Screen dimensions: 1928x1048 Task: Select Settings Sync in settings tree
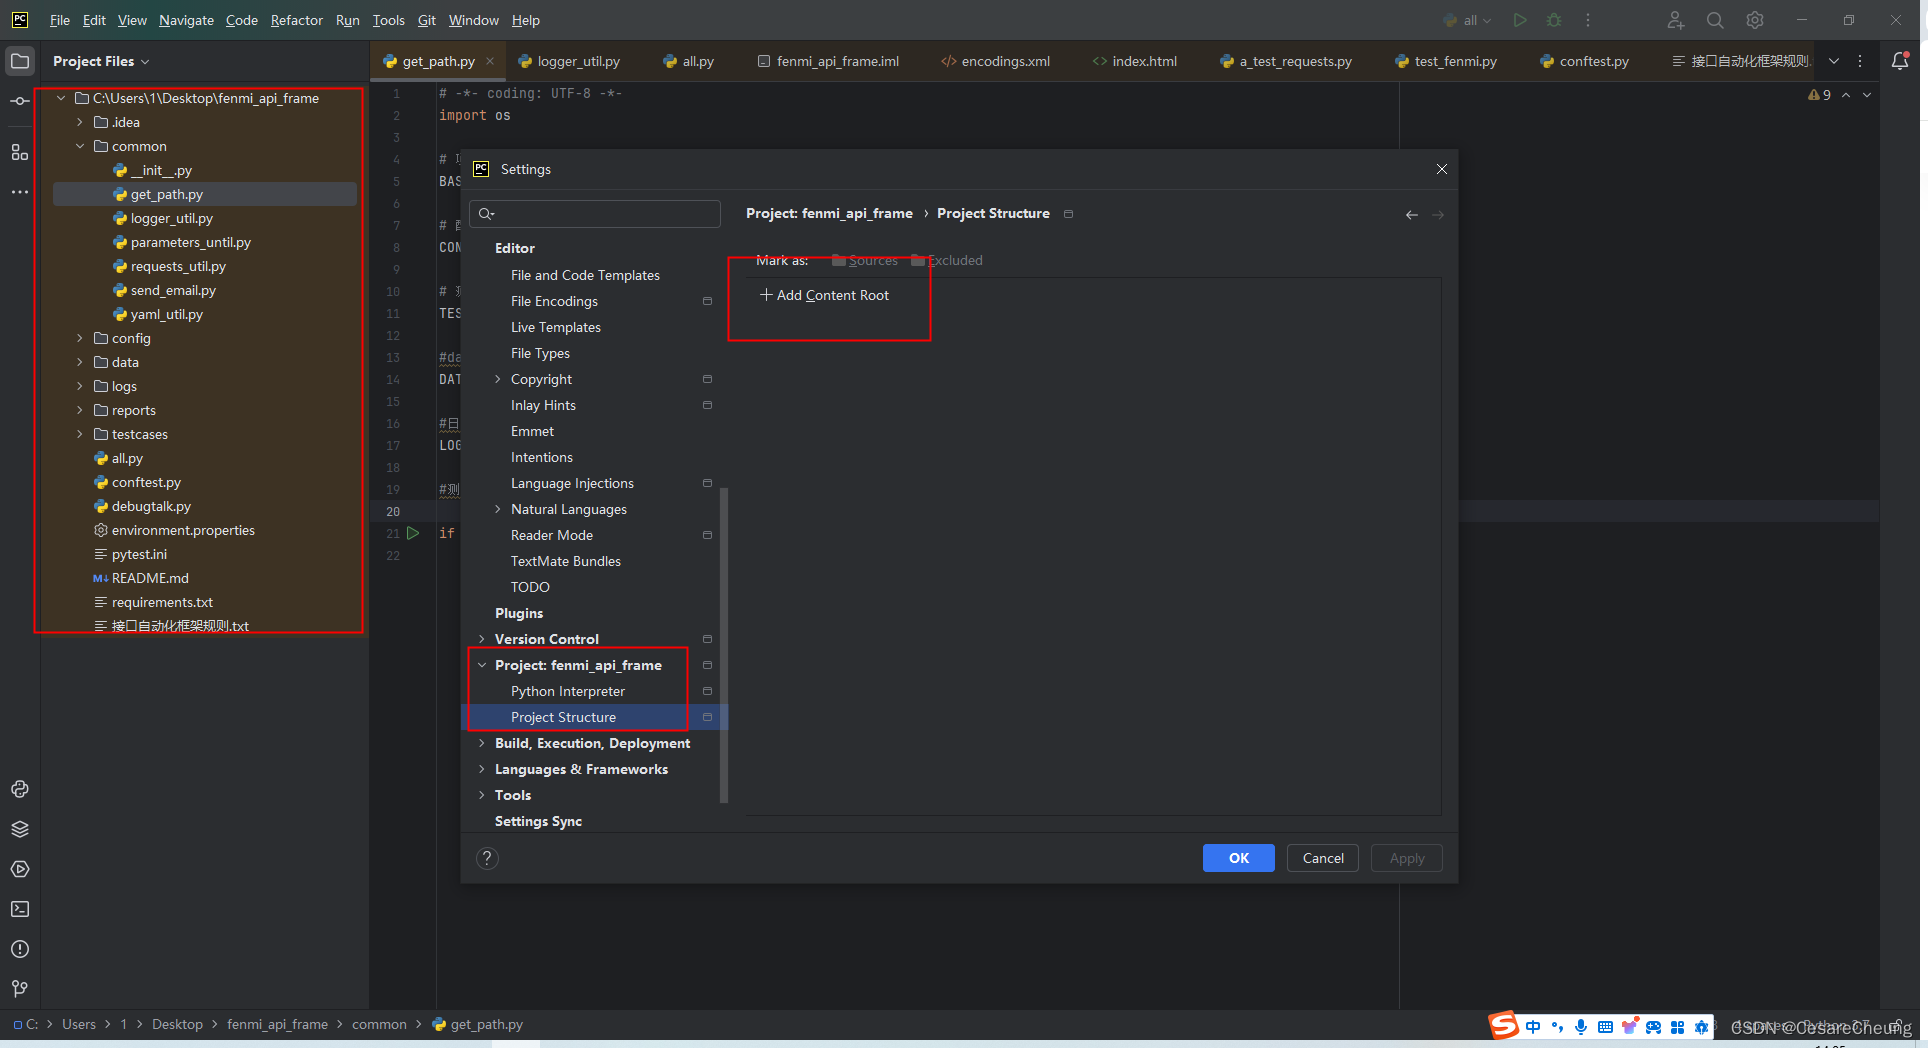pos(538,821)
